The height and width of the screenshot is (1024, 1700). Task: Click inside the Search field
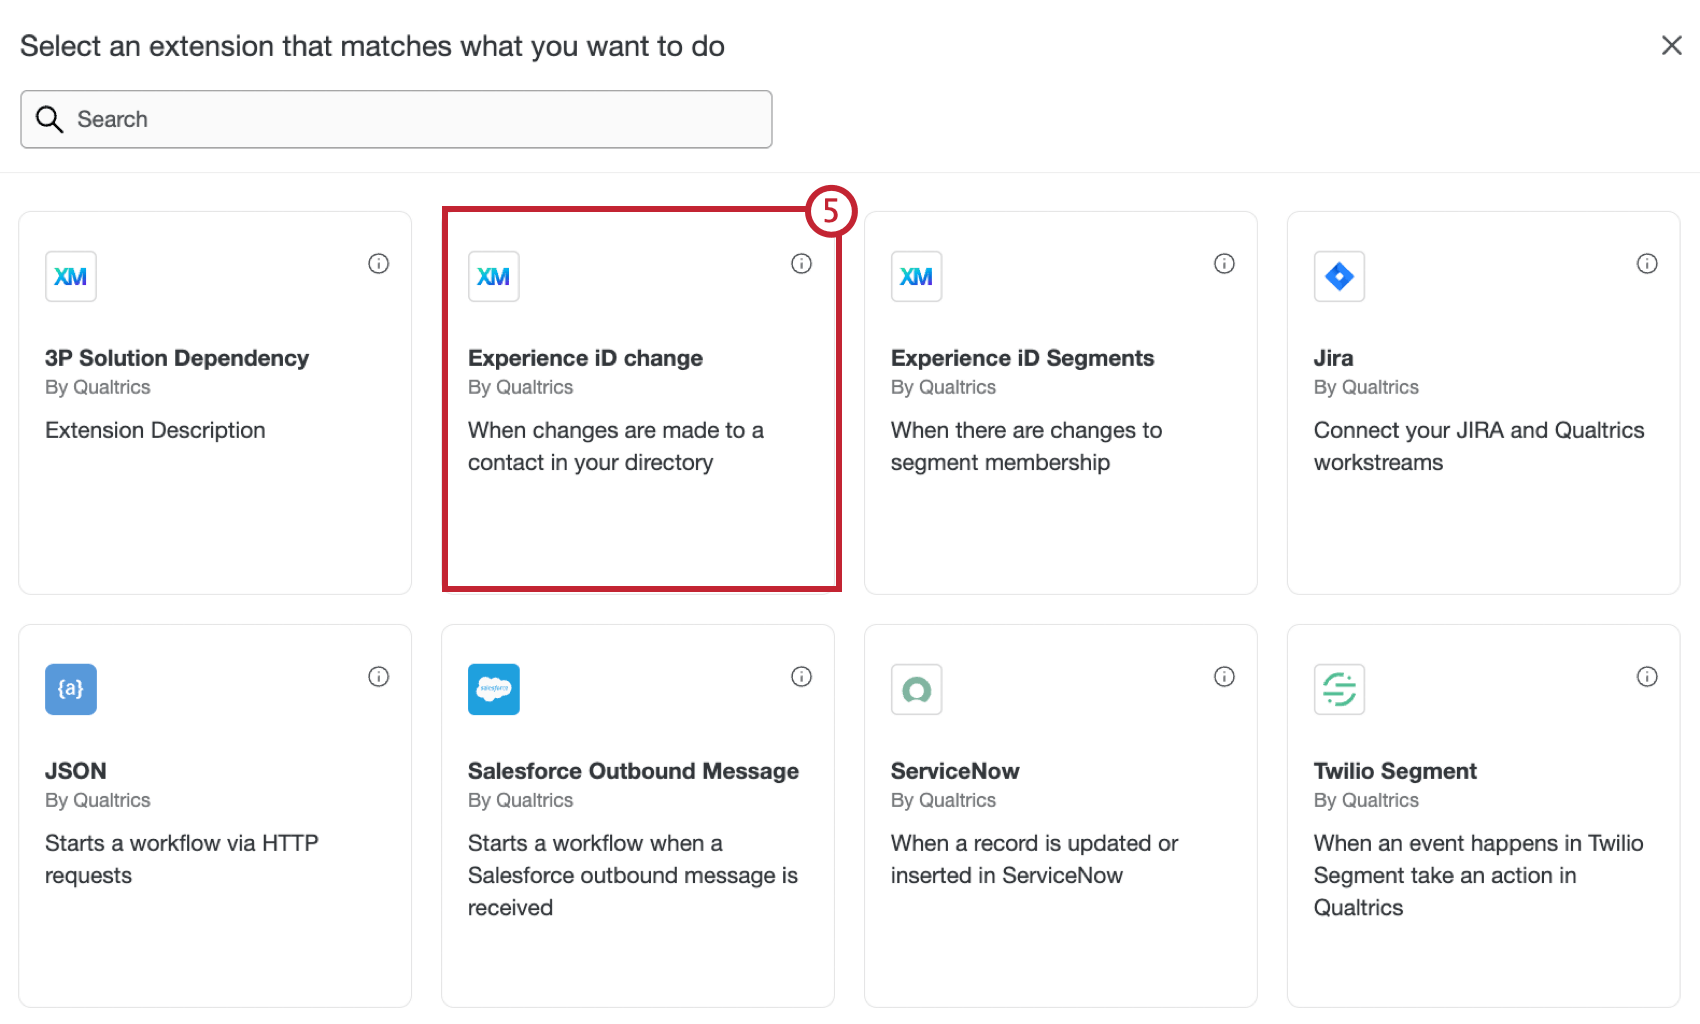tap(395, 119)
